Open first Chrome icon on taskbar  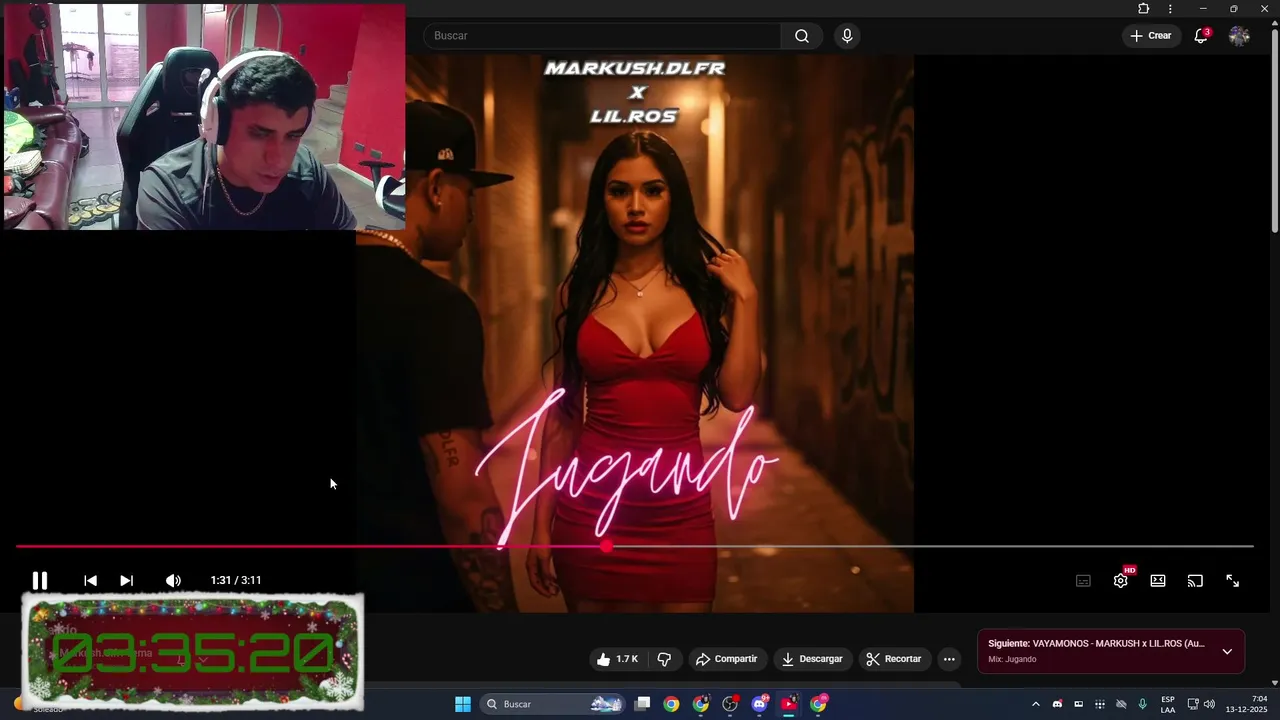click(671, 704)
